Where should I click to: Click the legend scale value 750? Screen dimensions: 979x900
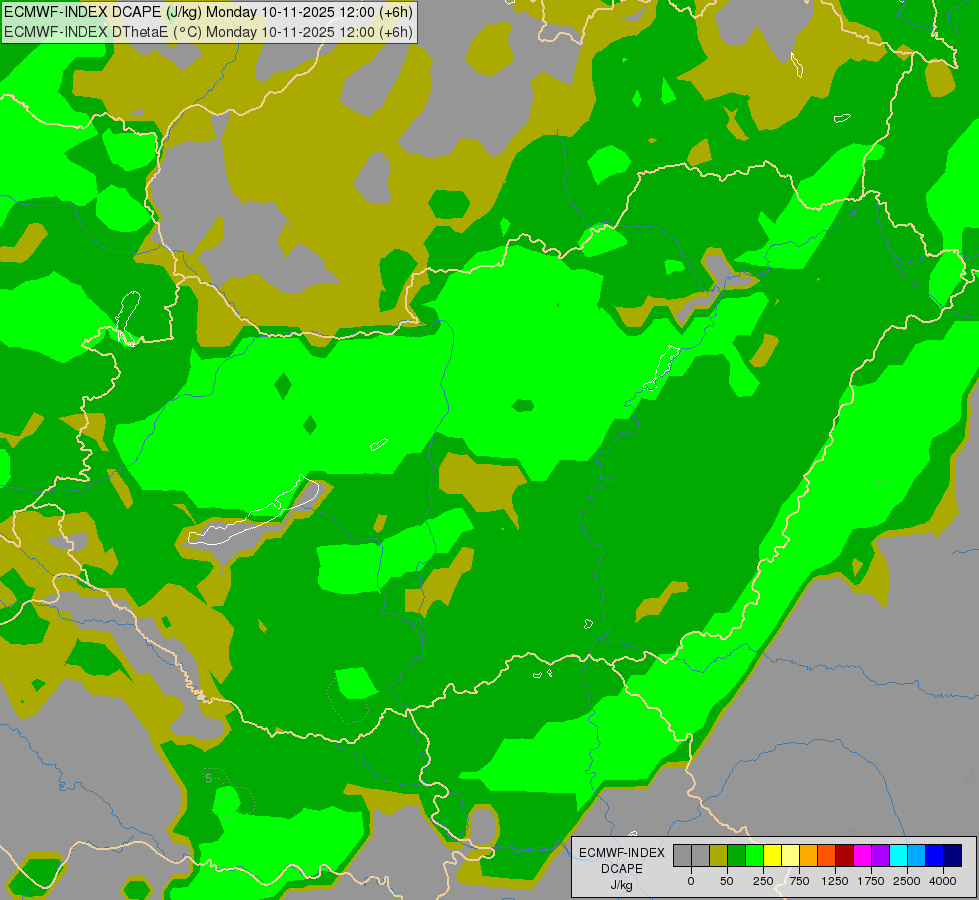(799, 881)
